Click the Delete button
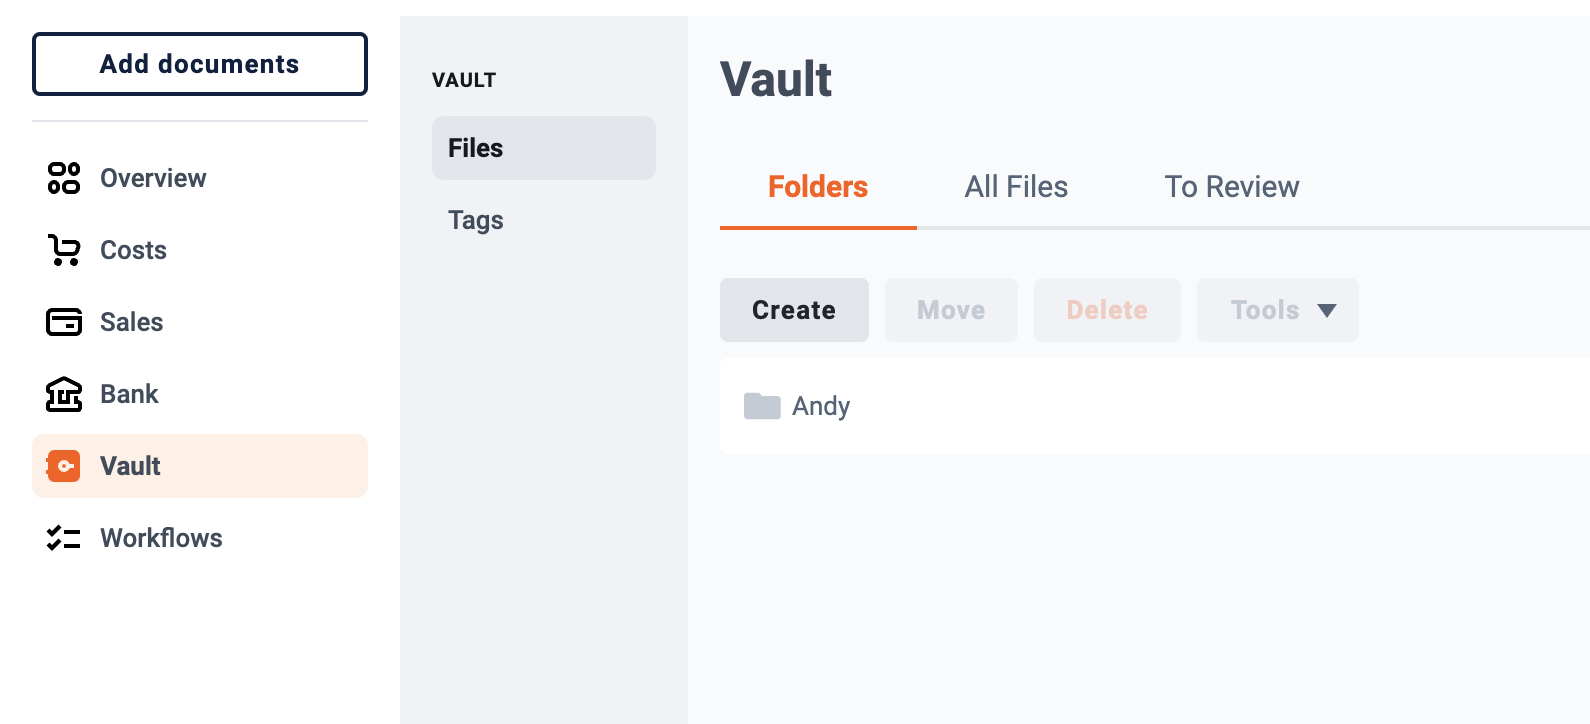Image resolution: width=1590 pixels, height=724 pixels. [x=1107, y=310]
